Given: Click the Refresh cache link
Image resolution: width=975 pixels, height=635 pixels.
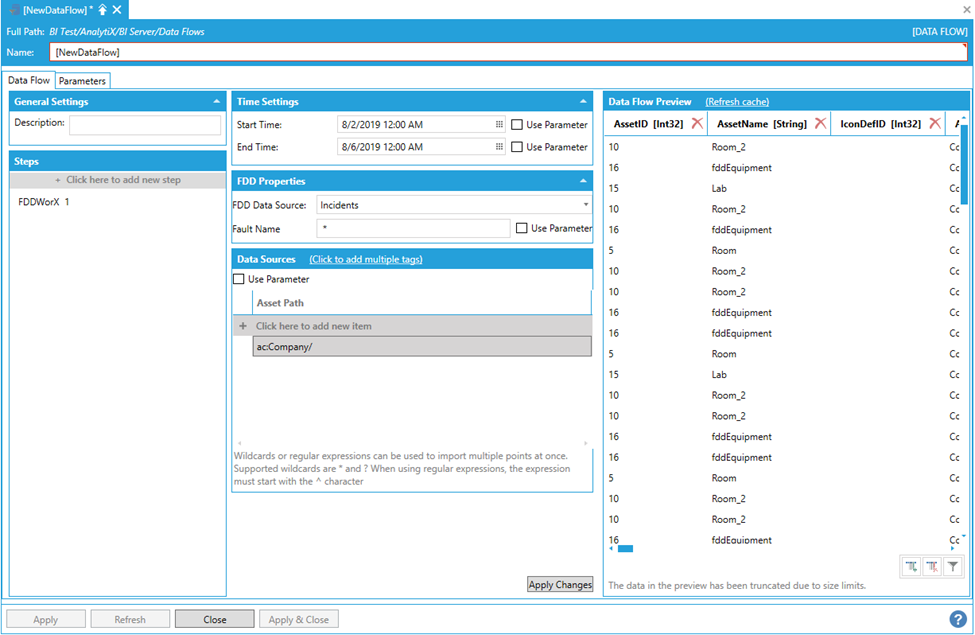Looking at the screenshot, I should point(737,102).
